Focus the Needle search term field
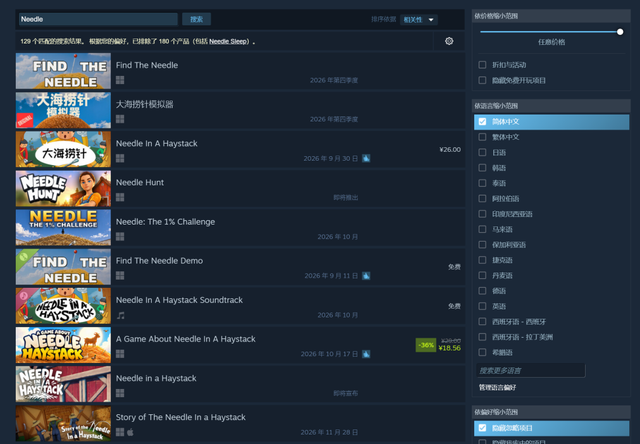This screenshot has width=640, height=444. click(98, 19)
